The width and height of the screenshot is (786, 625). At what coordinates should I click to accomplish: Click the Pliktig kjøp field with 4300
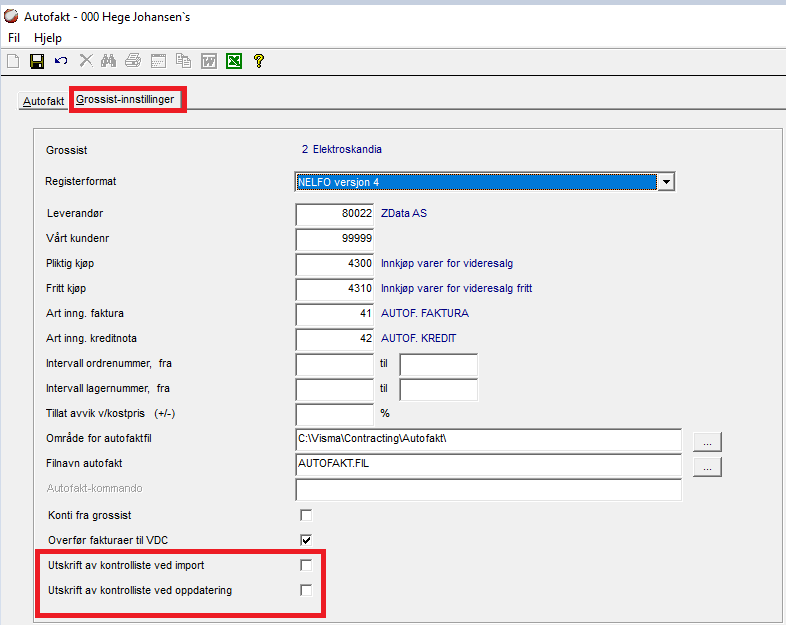(335, 264)
